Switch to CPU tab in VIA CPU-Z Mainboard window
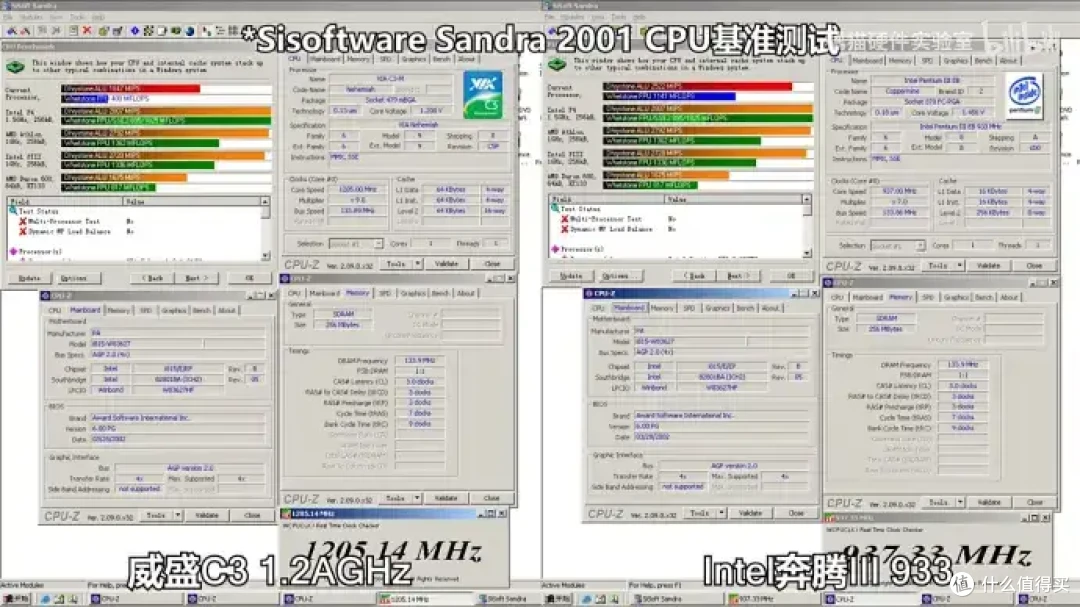This screenshot has width=1080, height=607. coord(54,311)
